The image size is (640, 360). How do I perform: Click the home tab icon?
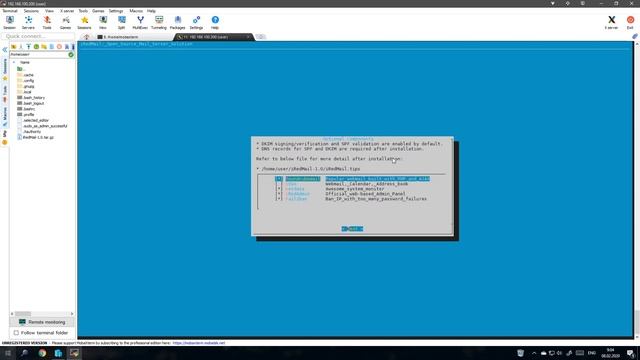(x=86, y=37)
